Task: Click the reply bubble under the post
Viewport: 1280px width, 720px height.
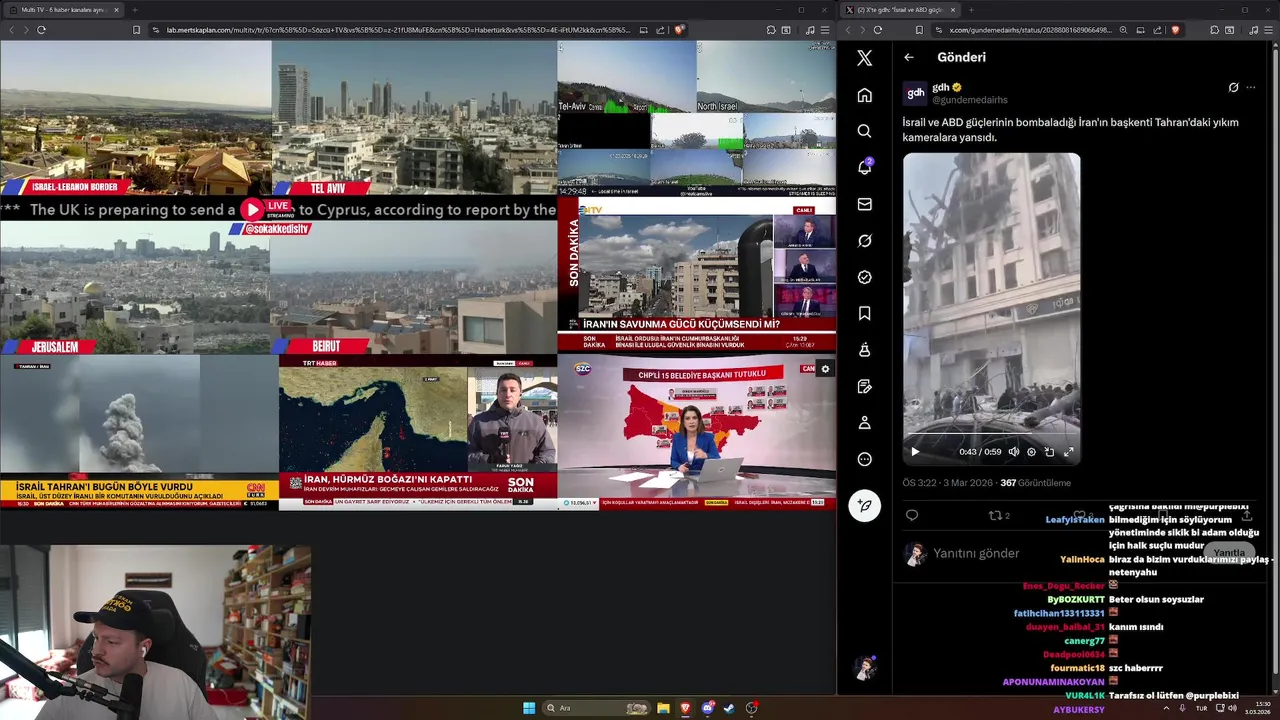Action: point(911,515)
